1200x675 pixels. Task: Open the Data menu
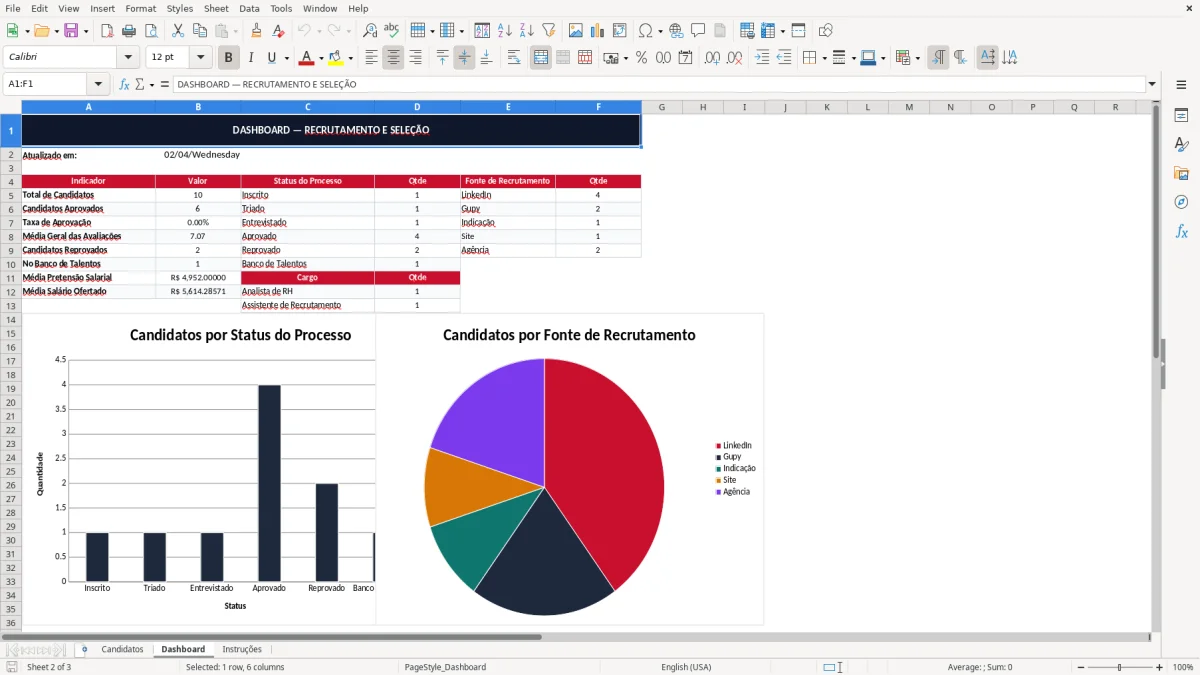tap(250, 8)
